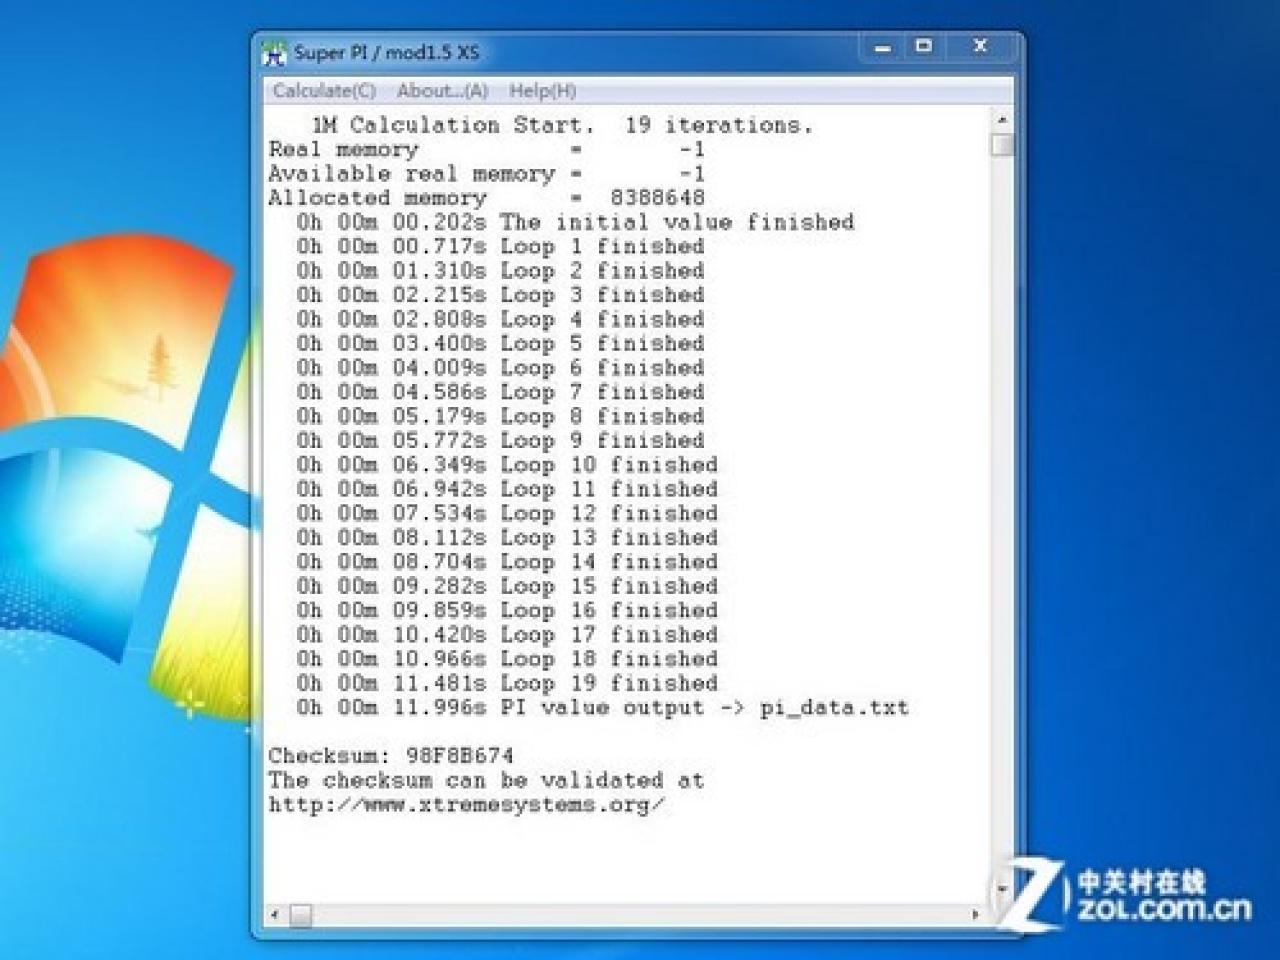
Task: Click the horizontal scrollbar left arrow
Action: [275, 914]
